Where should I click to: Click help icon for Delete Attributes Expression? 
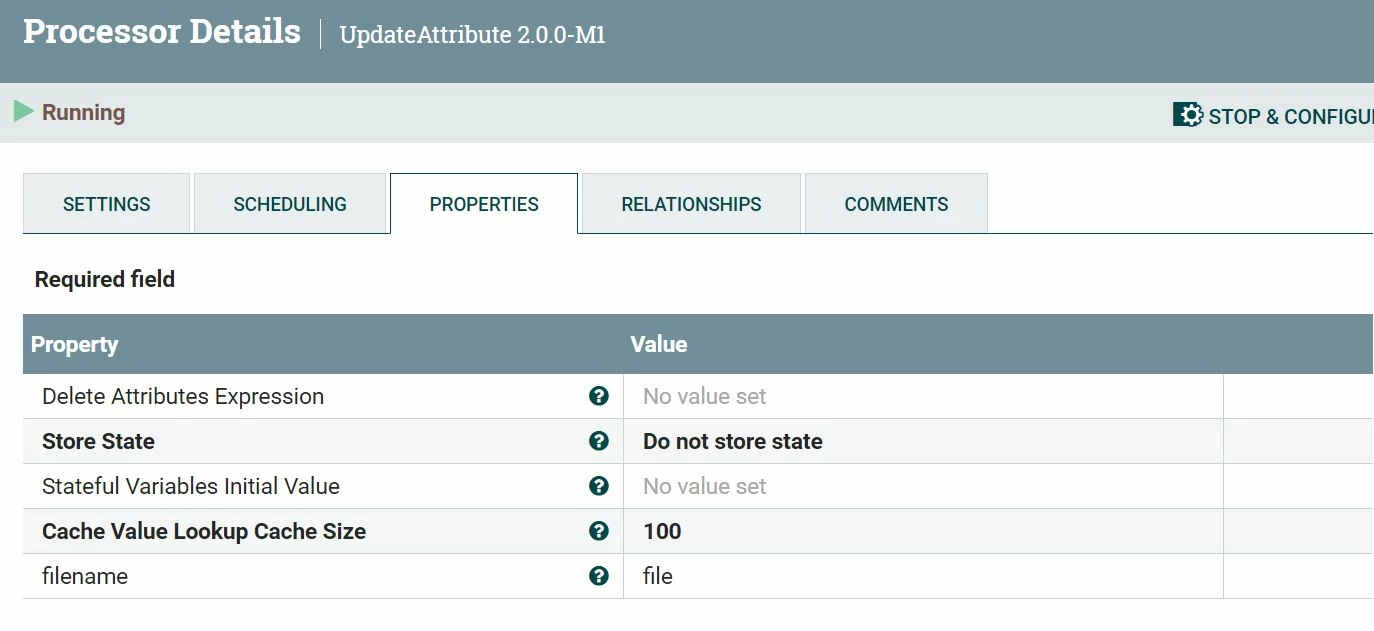[x=599, y=396]
